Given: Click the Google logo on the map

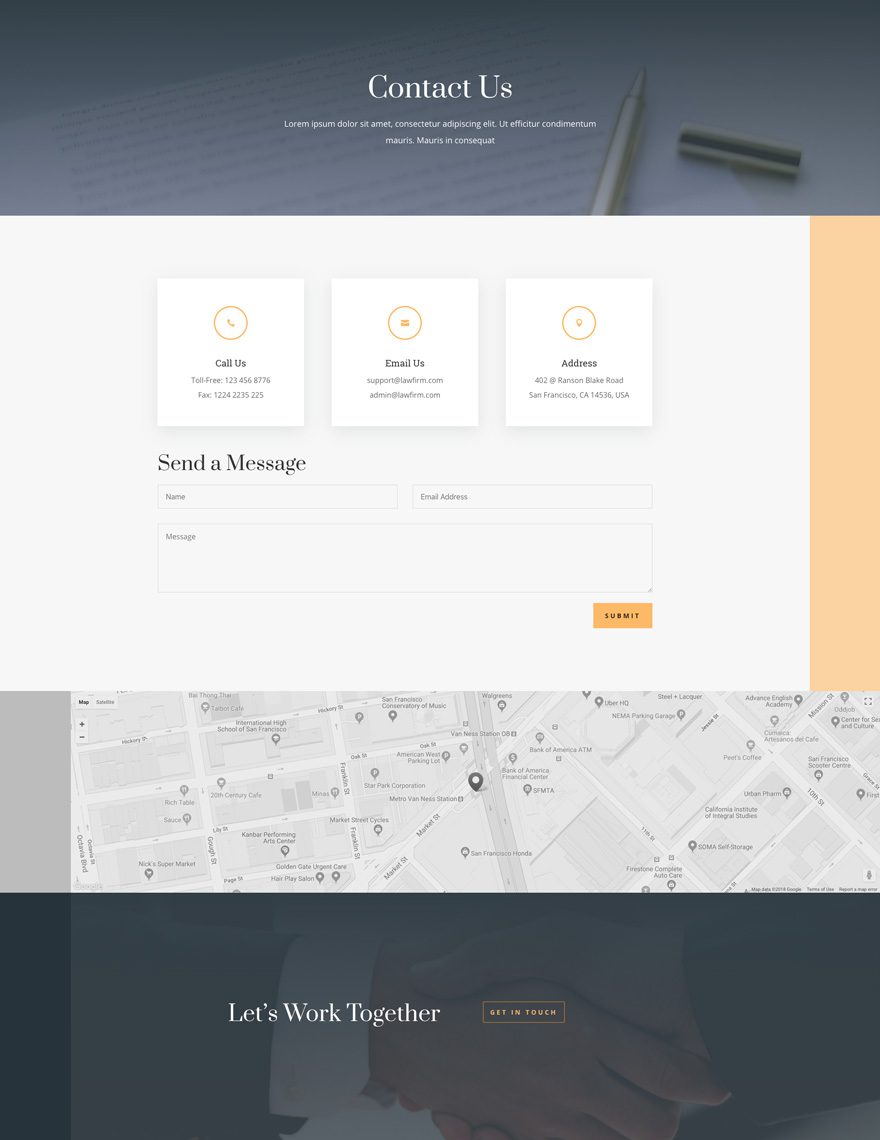Looking at the screenshot, I should pos(86,885).
